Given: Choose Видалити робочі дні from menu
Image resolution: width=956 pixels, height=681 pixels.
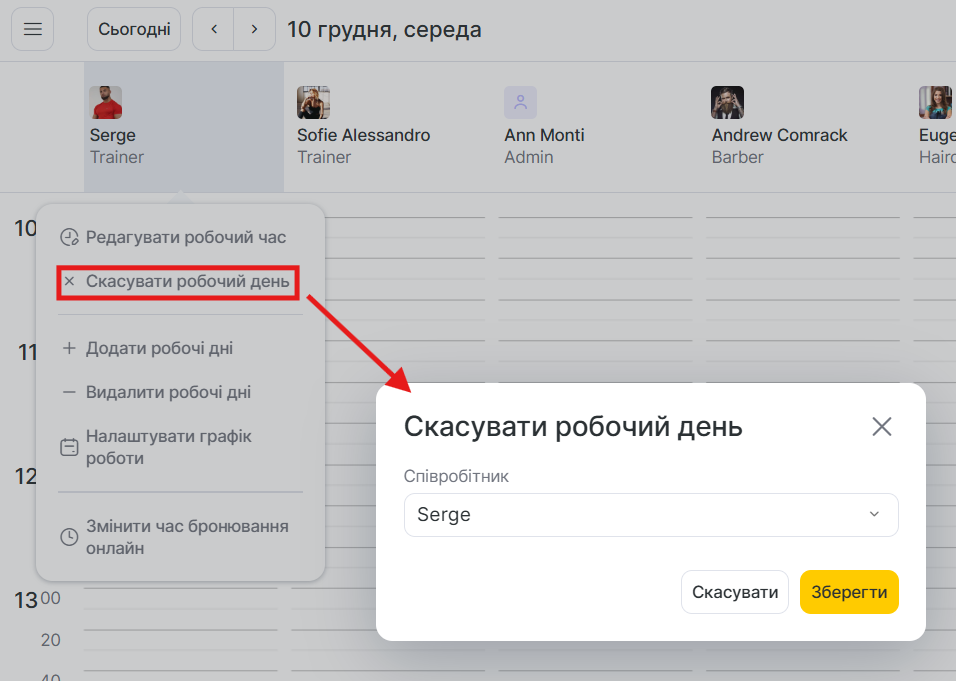Looking at the screenshot, I should (168, 392).
